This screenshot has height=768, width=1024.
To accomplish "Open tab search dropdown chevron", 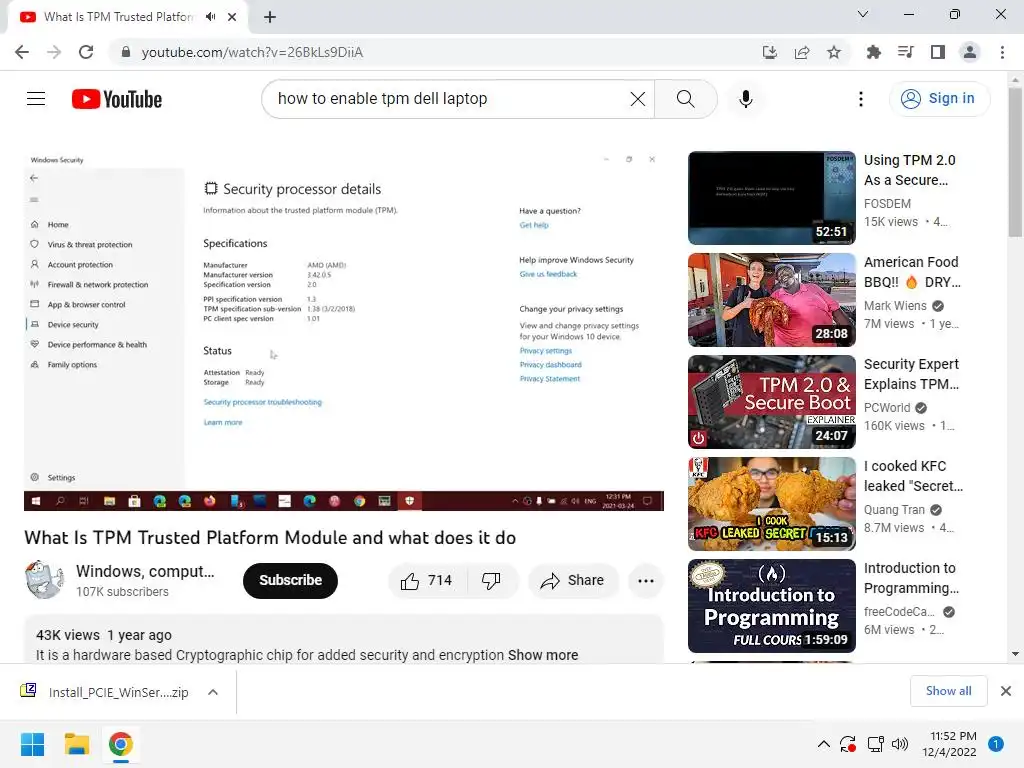I will (x=863, y=14).
